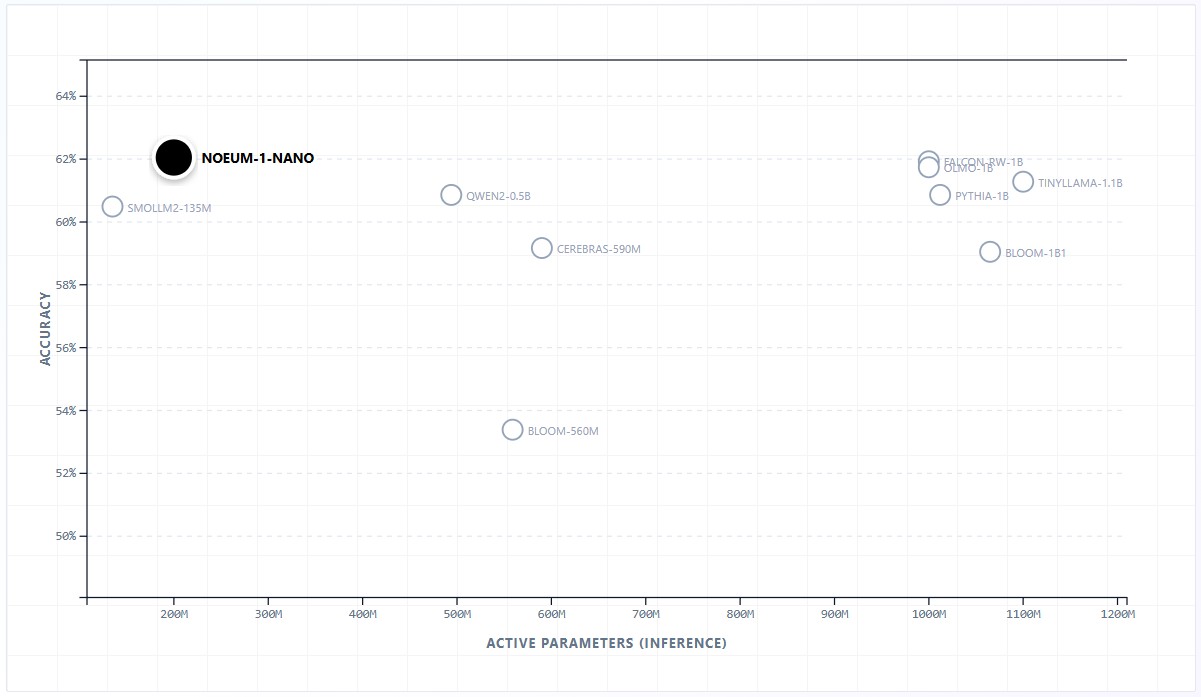The image size is (1201, 697).
Task: Click the ACTIVE PARAMETERS (INFERENCE) axis title
Action: pyautogui.click(x=606, y=643)
